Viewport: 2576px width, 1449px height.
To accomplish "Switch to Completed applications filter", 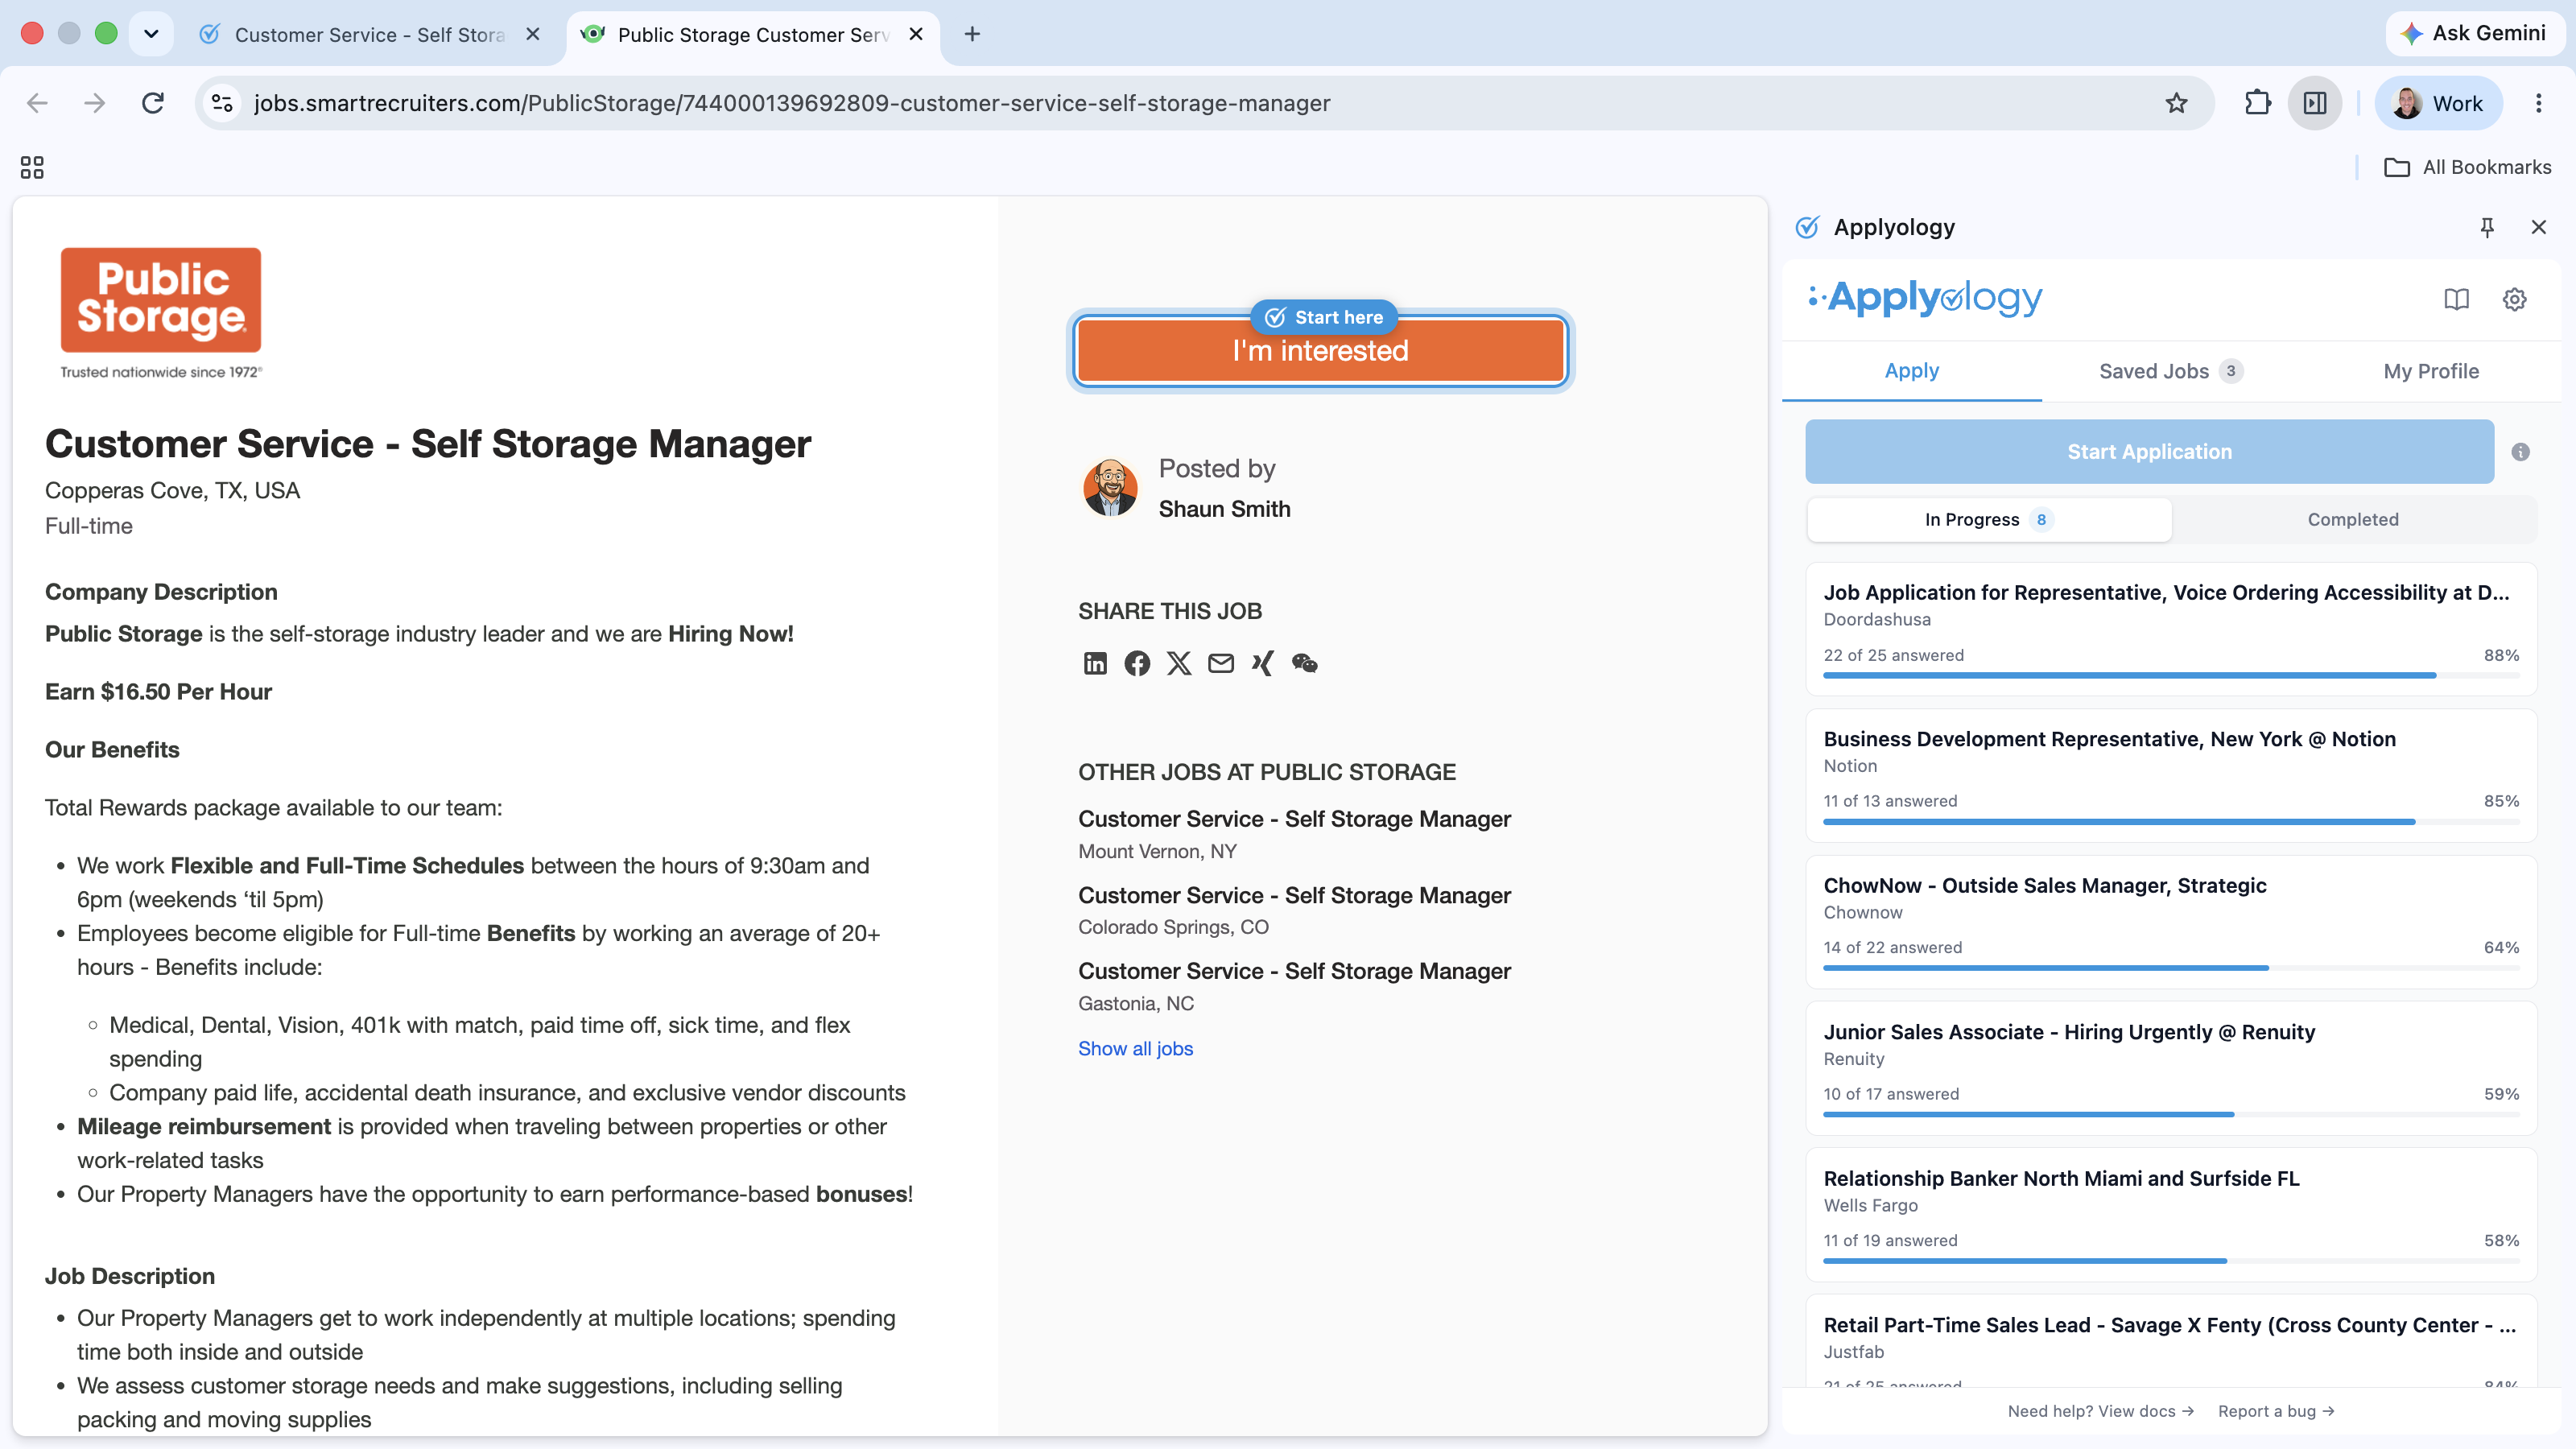I will coord(2352,519).
